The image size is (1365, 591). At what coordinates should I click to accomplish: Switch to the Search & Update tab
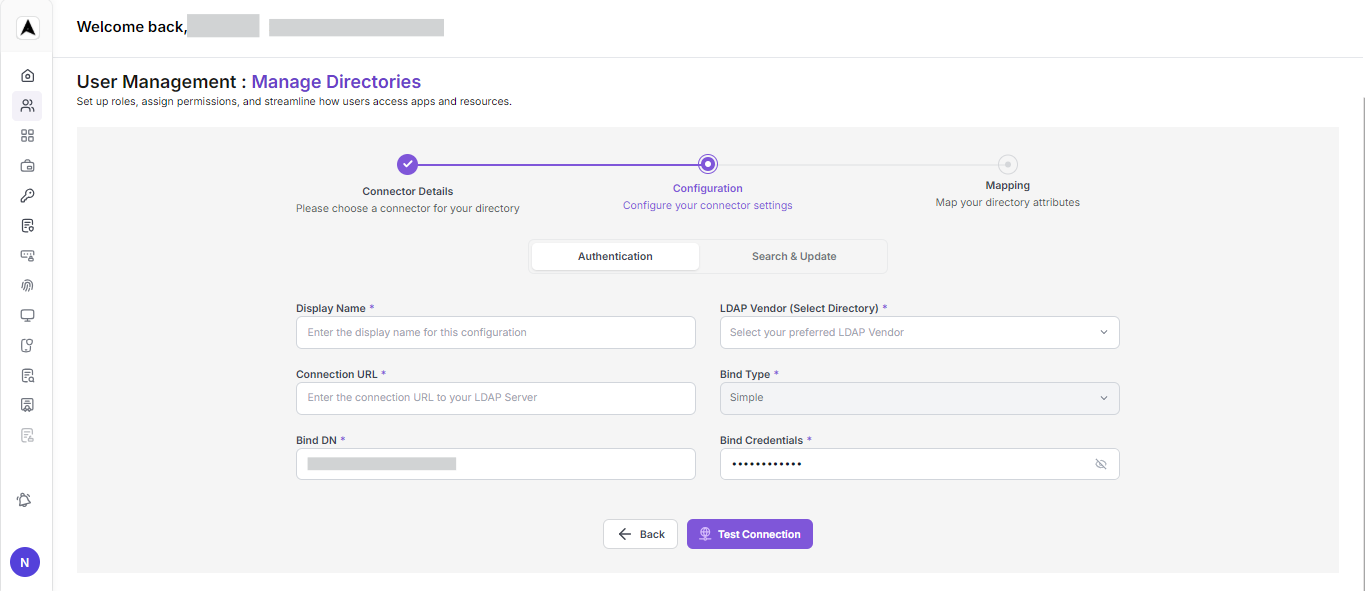point(793,256)
